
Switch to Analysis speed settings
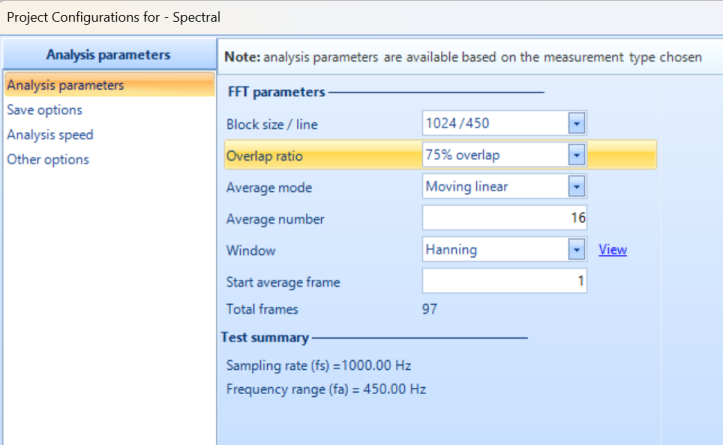50,135
